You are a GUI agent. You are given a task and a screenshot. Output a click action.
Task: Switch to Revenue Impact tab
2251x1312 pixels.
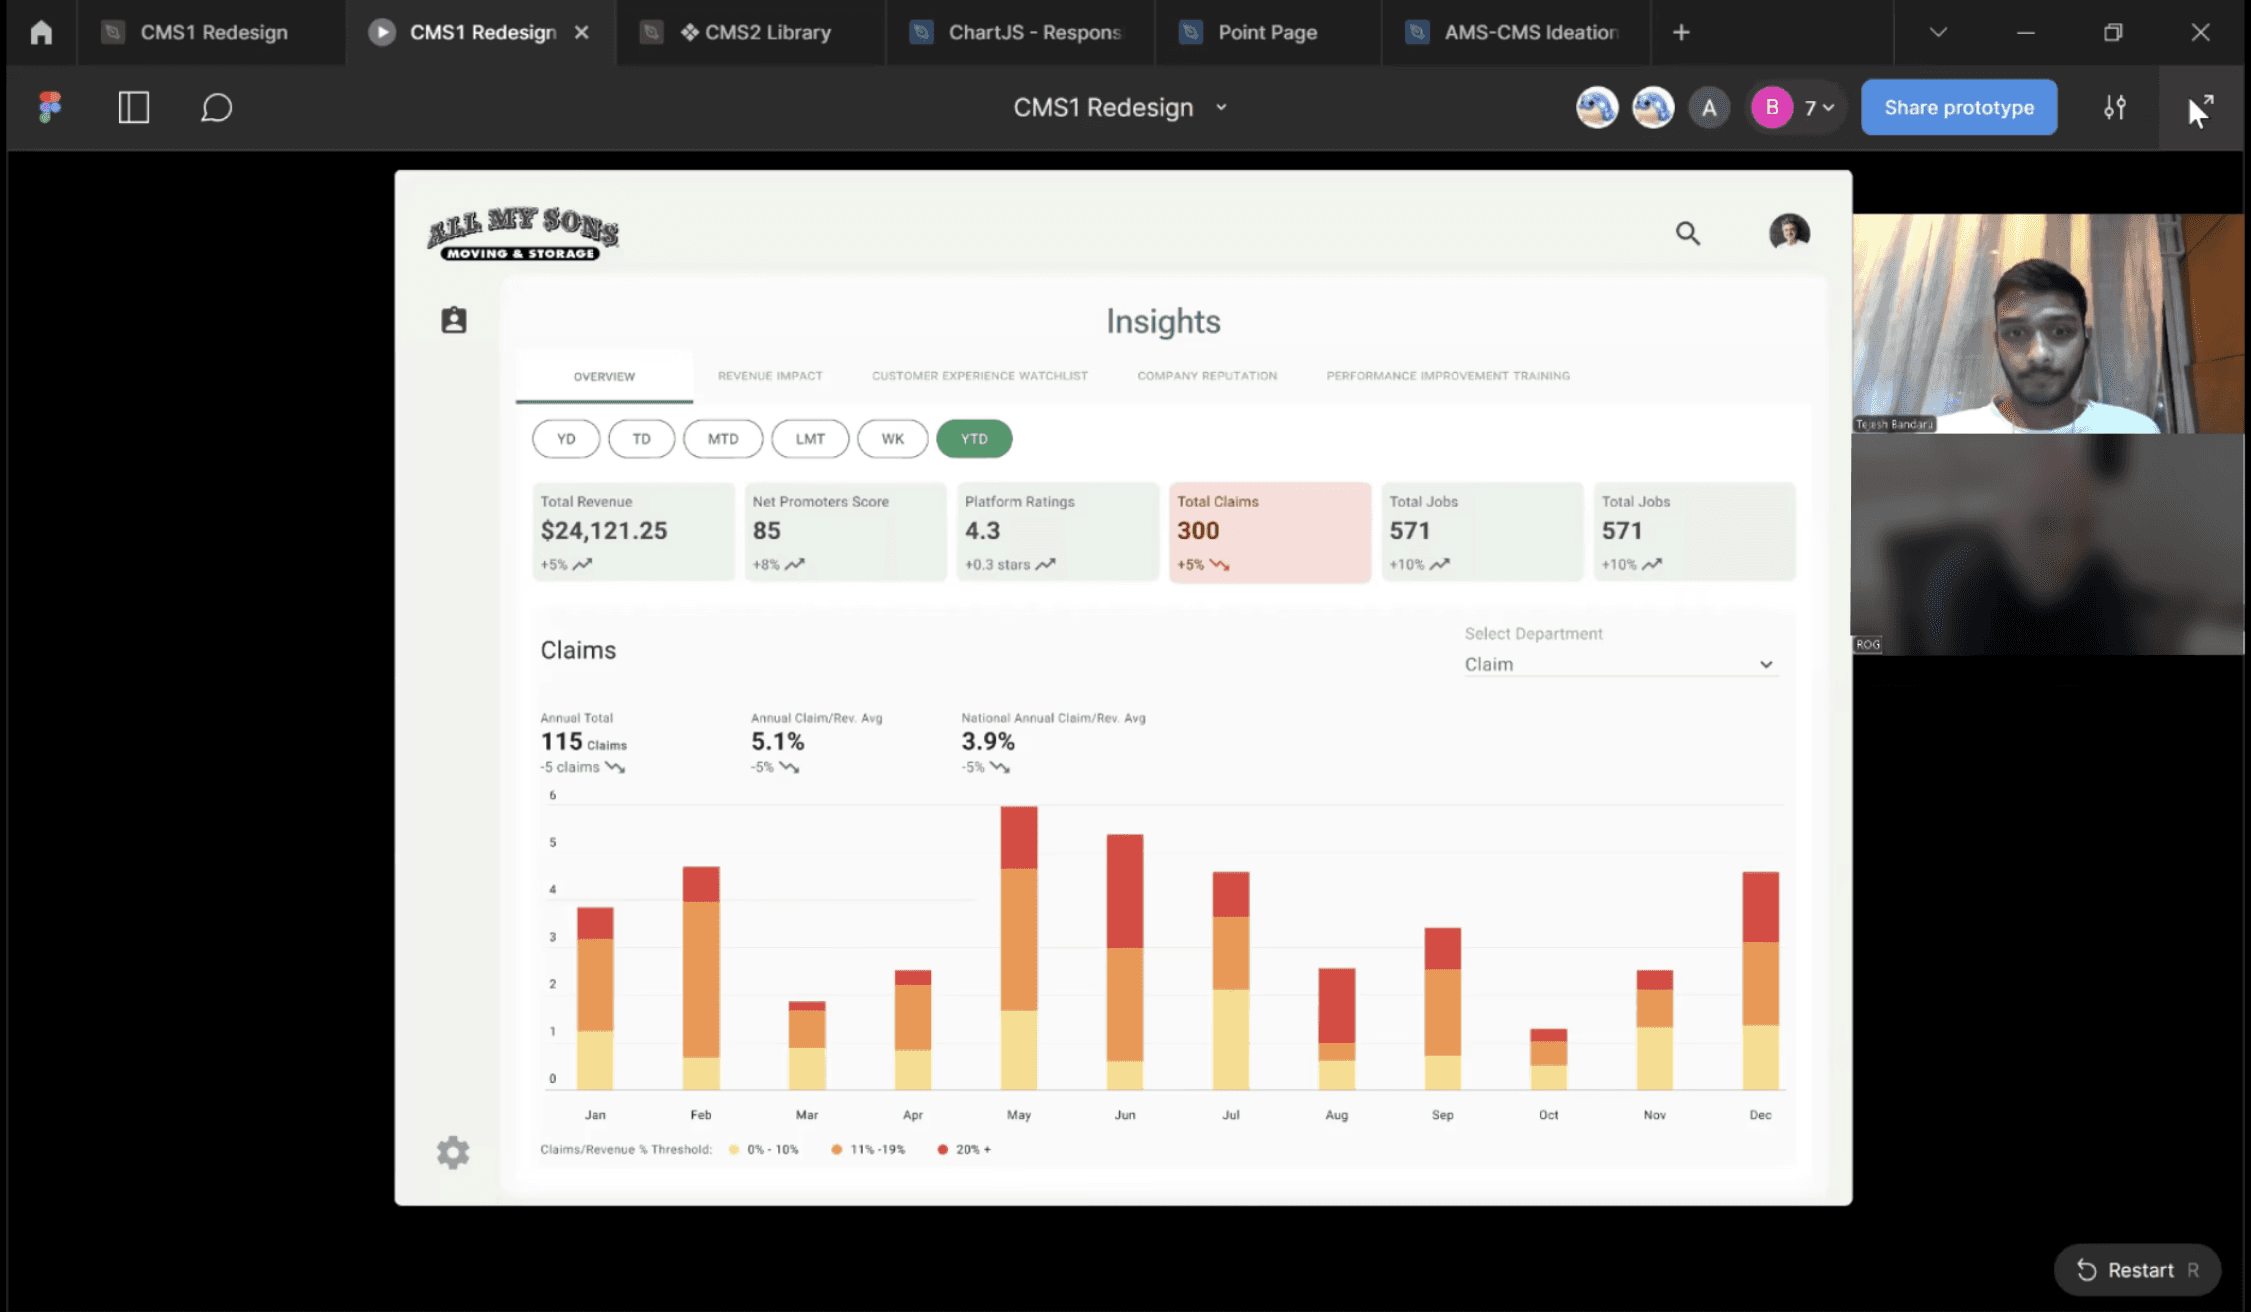[x=769, y=376]
